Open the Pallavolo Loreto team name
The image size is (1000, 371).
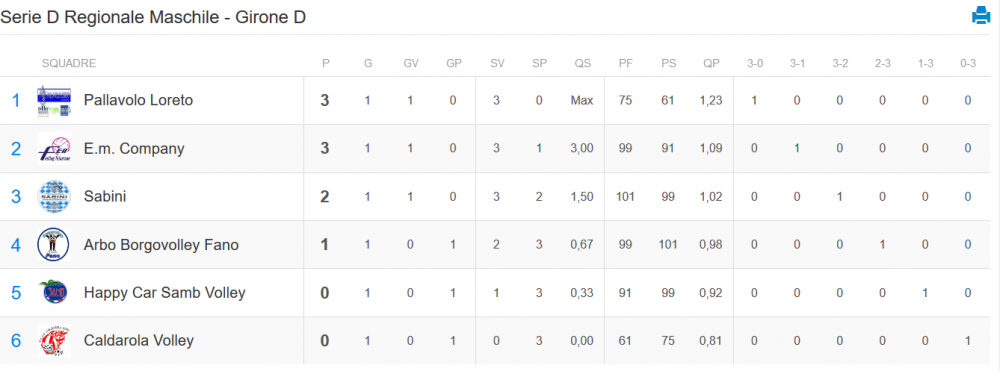138,100
